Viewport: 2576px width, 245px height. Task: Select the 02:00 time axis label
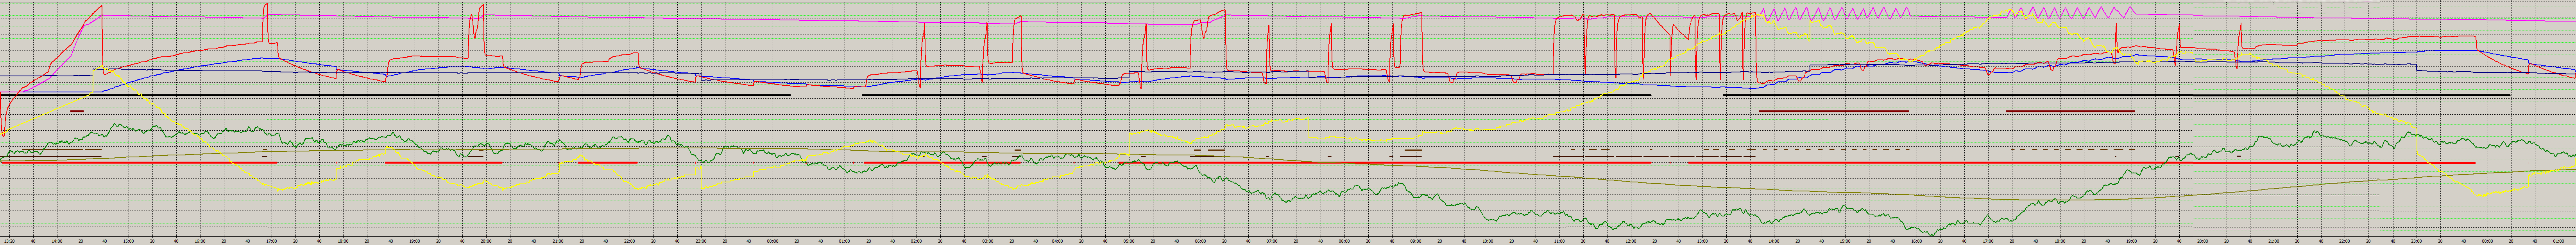pos(917,241)
